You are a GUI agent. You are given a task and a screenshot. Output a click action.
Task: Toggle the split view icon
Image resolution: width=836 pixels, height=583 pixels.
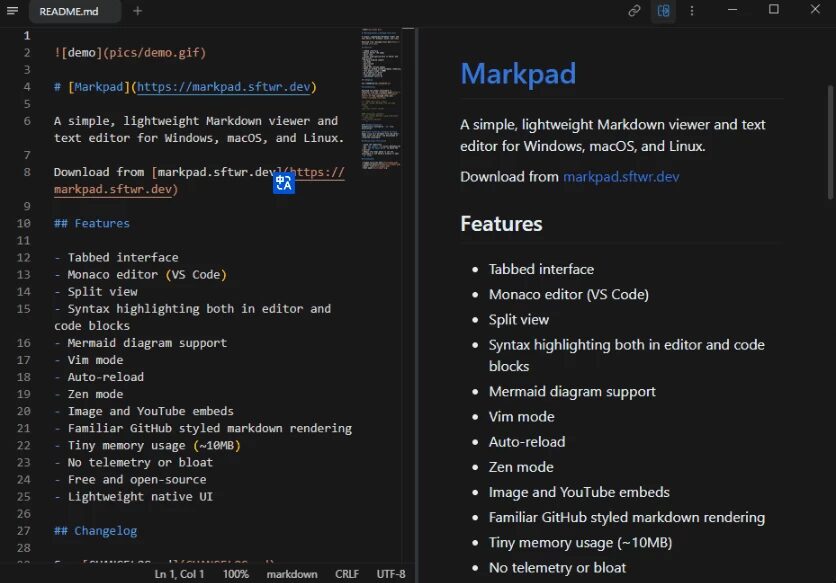coord(663,11)
